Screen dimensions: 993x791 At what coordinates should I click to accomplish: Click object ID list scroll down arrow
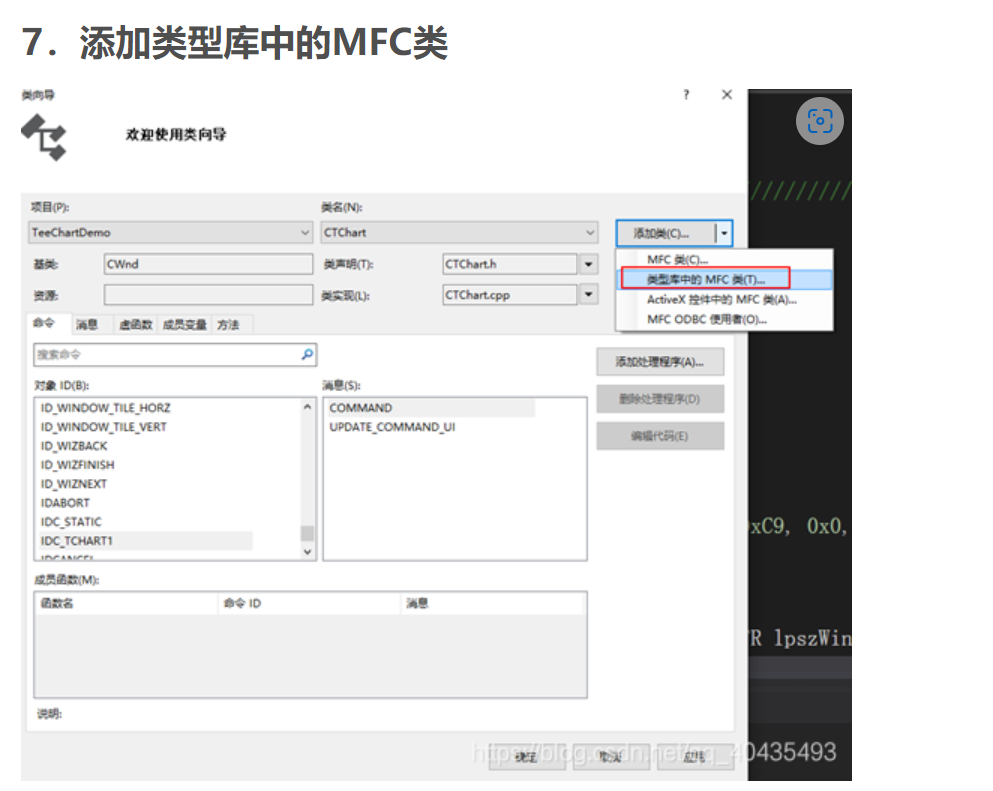click(307, 552)
